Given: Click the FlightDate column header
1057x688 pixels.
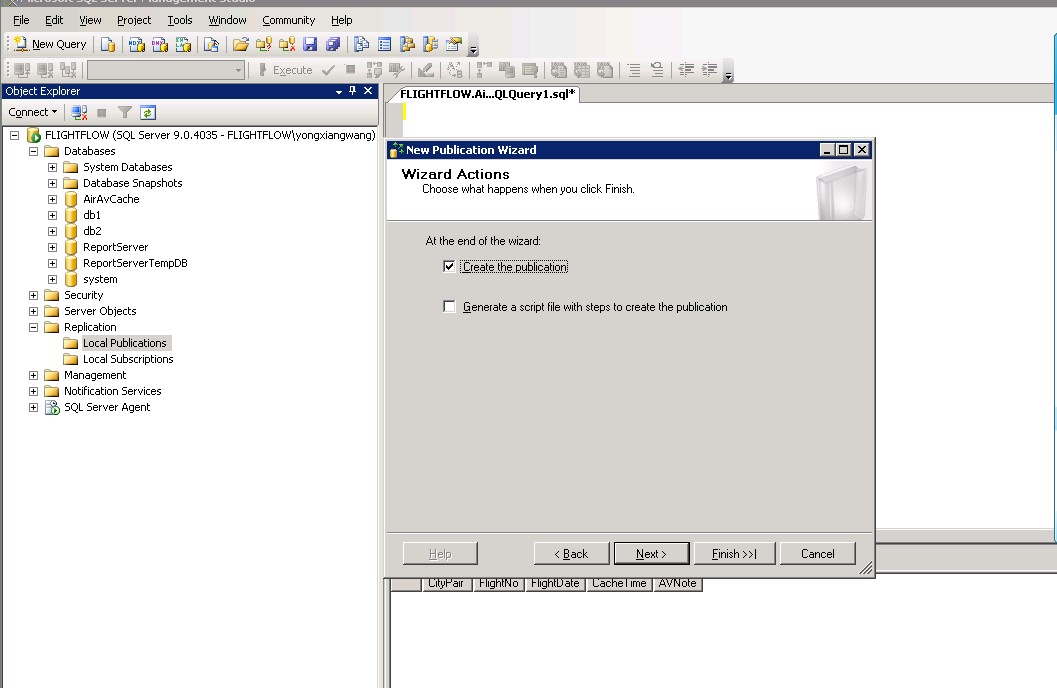Looking at the screenshot, I should pyautogui.click(x=555, y=583).
